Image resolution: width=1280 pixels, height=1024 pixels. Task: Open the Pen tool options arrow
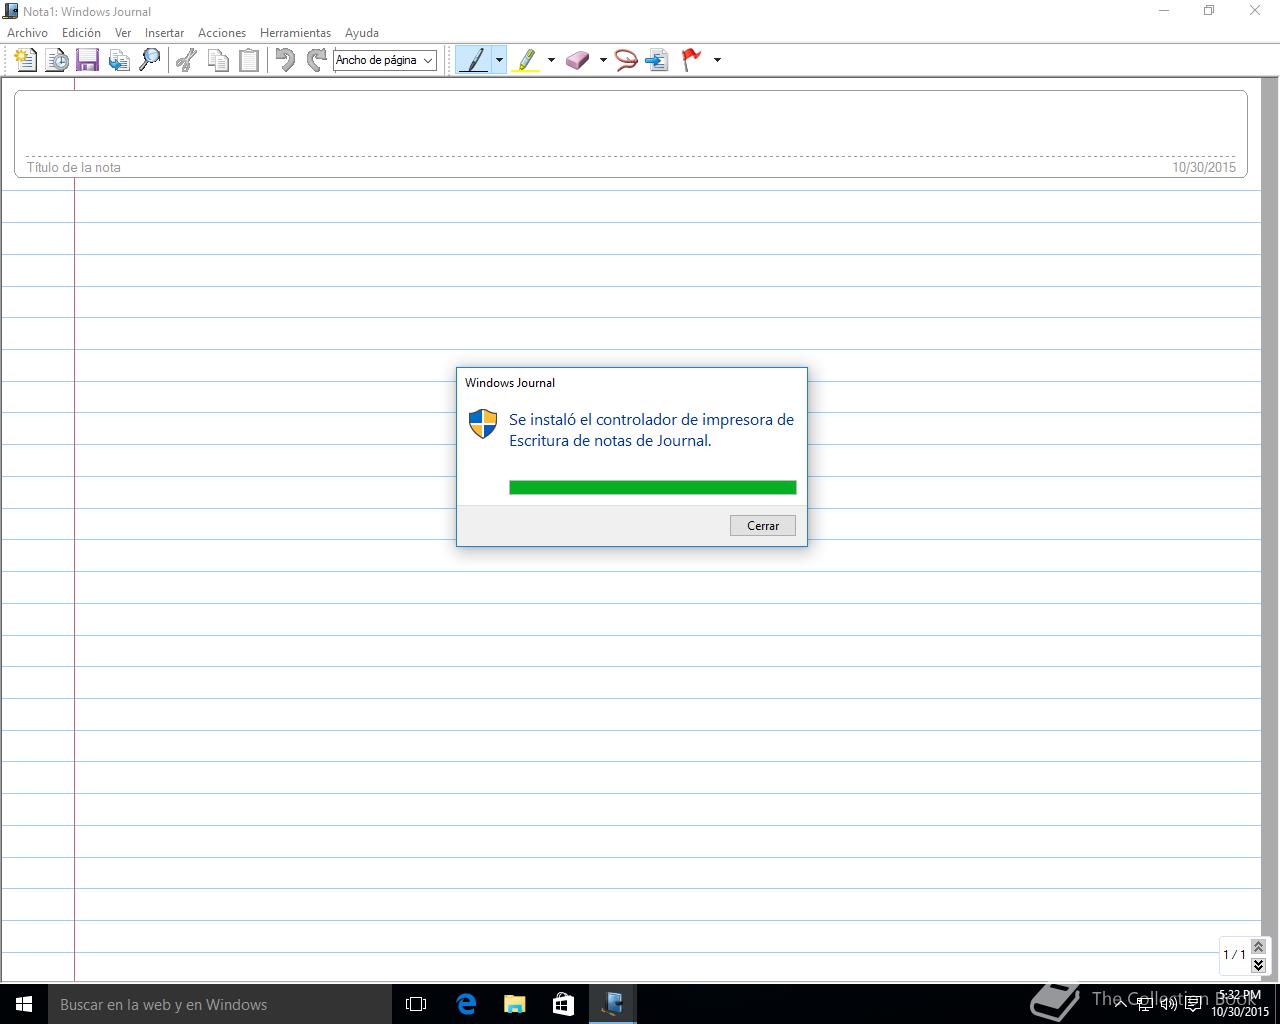(x=499, y=60)
